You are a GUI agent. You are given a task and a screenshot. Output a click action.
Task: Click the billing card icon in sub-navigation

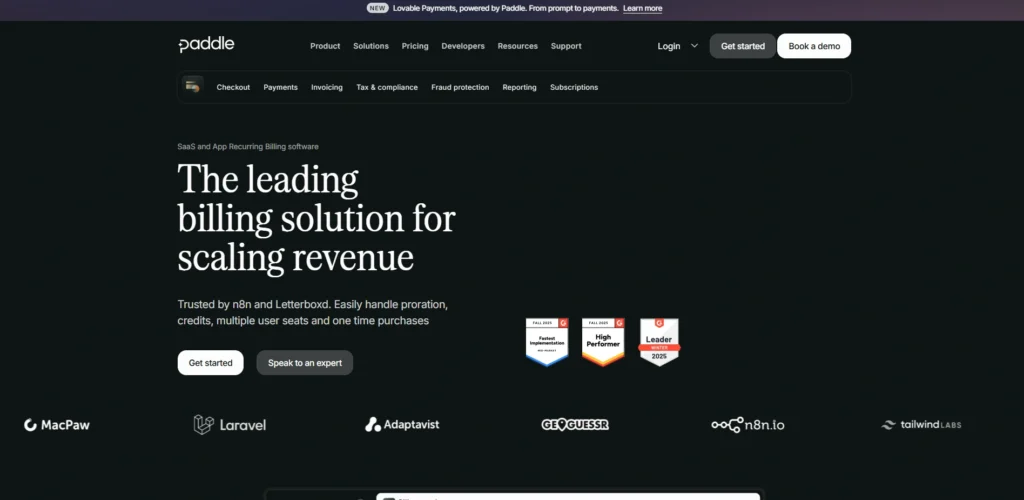pyautogui.click(x=193, y=86)
